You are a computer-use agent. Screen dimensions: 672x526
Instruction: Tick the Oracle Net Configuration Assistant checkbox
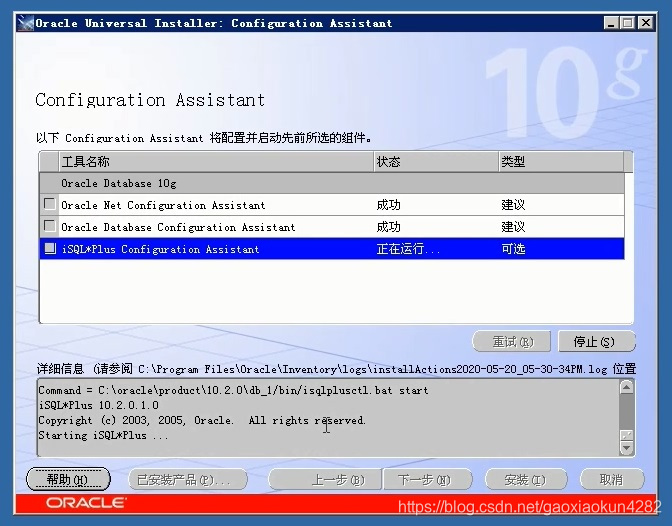click(x=50, y=204)
